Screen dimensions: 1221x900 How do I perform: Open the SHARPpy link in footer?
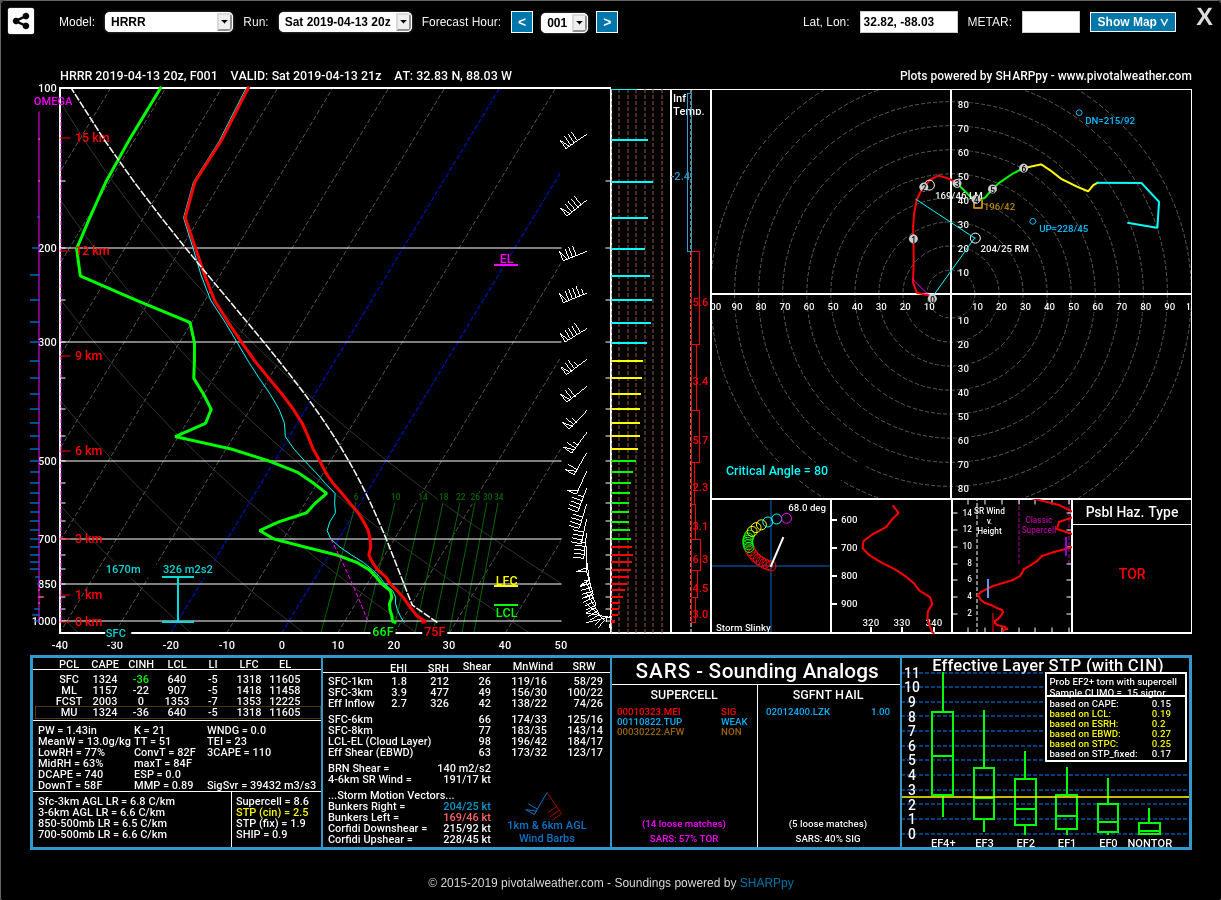pyautogui.click(x=766, y=883)
